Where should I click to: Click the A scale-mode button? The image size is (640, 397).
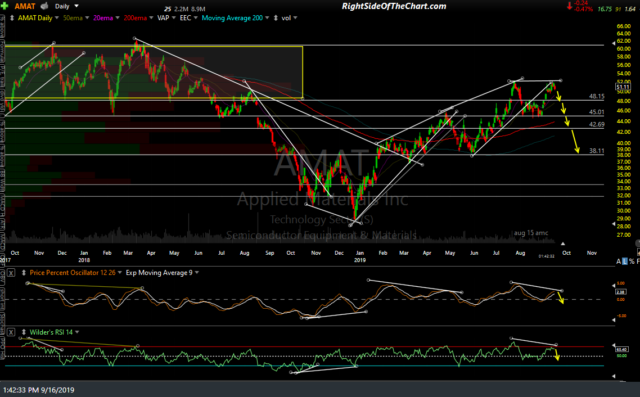pyautogui.click(x=618, y=262)
